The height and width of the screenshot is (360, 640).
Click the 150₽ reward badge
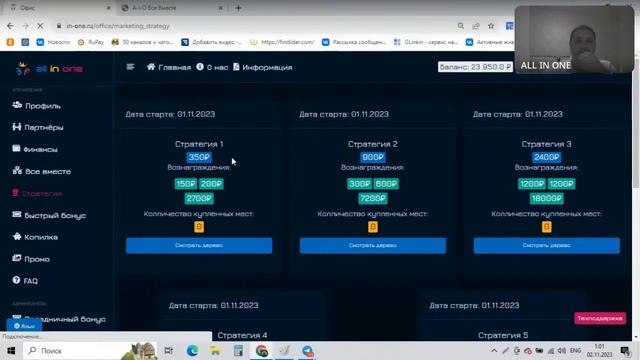click(x=186, y=184)
